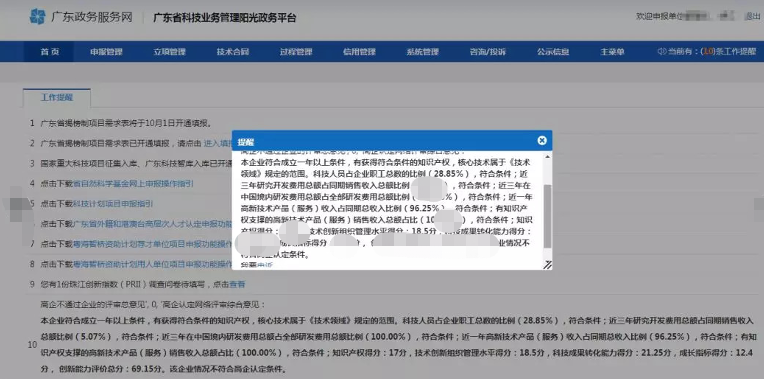Click reminder row 1 about 10月1日开通填报
The image size is (764, 379).
126,123
